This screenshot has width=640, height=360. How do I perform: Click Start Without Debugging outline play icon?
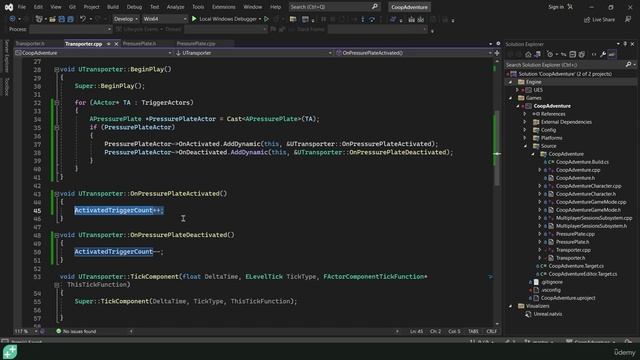(x=266, y=19)
